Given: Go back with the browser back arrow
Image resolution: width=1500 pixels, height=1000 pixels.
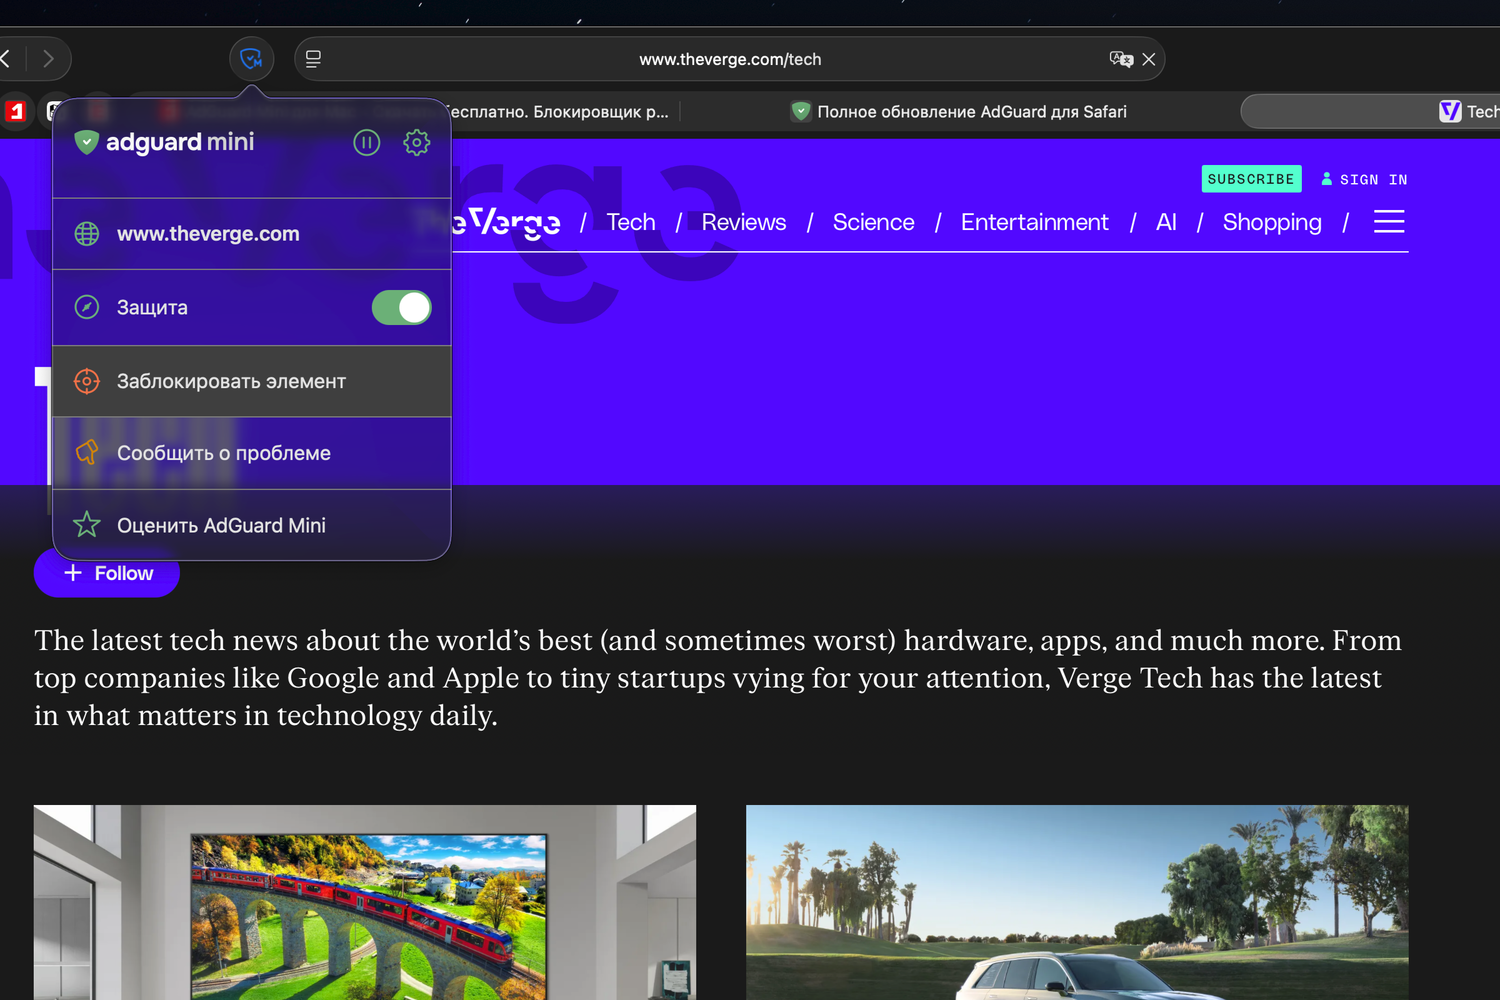Looking at the screenshot, I should [5, 59].
